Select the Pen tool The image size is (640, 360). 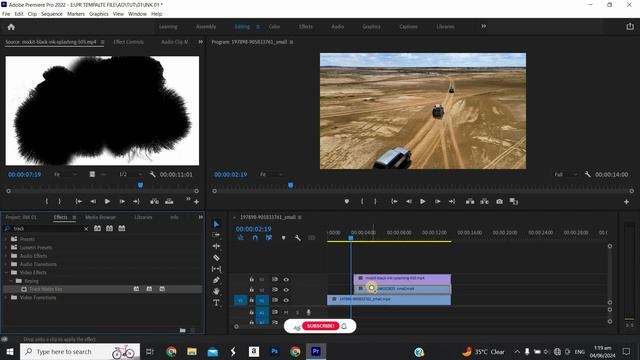coord(216,280)
